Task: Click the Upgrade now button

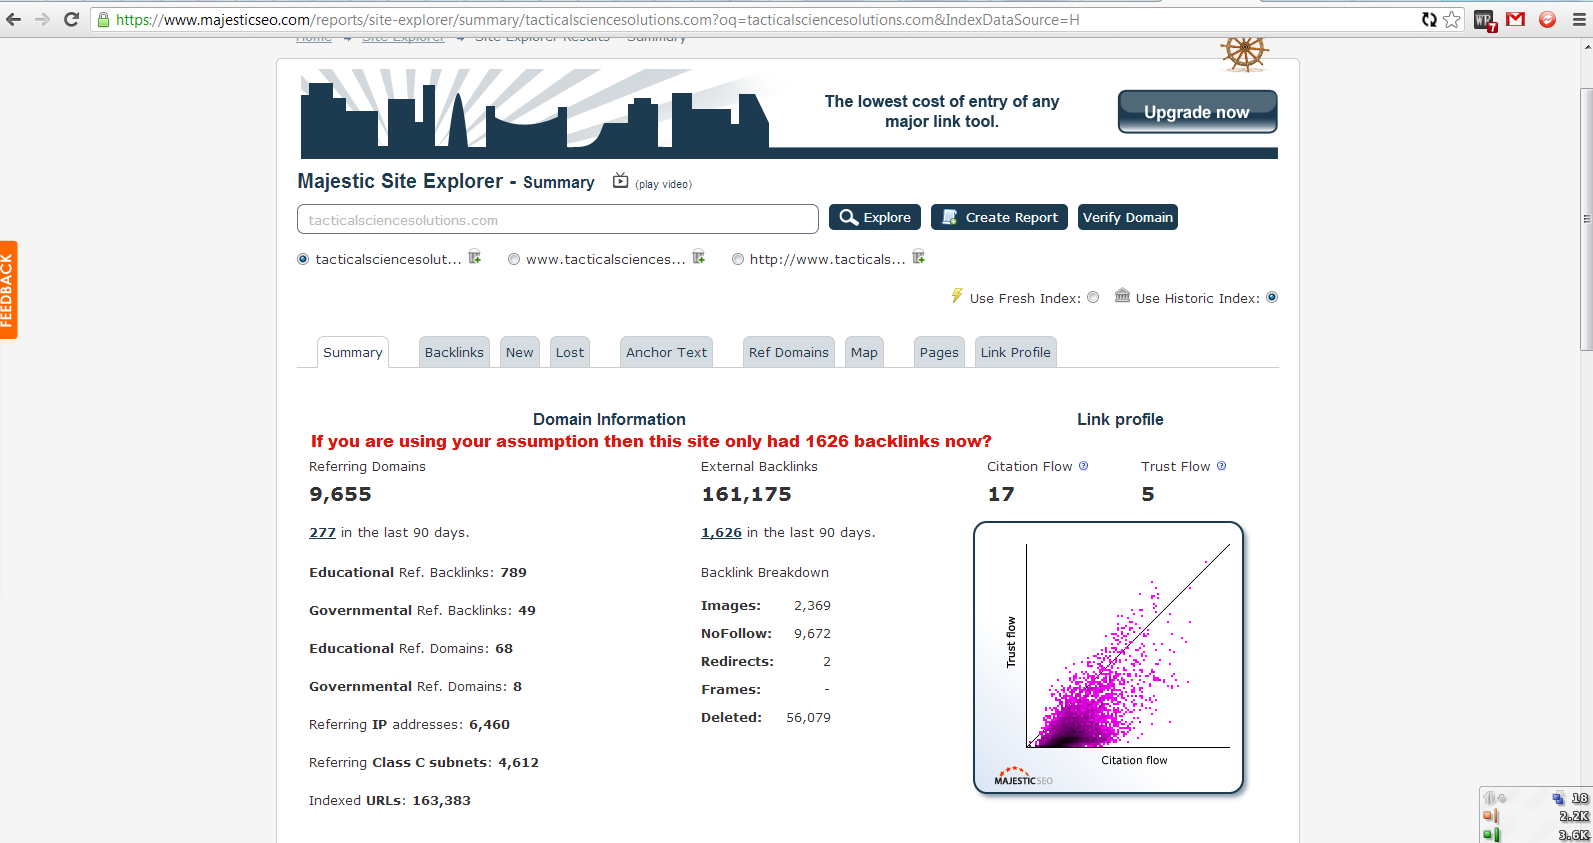Action: pos(1197,112)
